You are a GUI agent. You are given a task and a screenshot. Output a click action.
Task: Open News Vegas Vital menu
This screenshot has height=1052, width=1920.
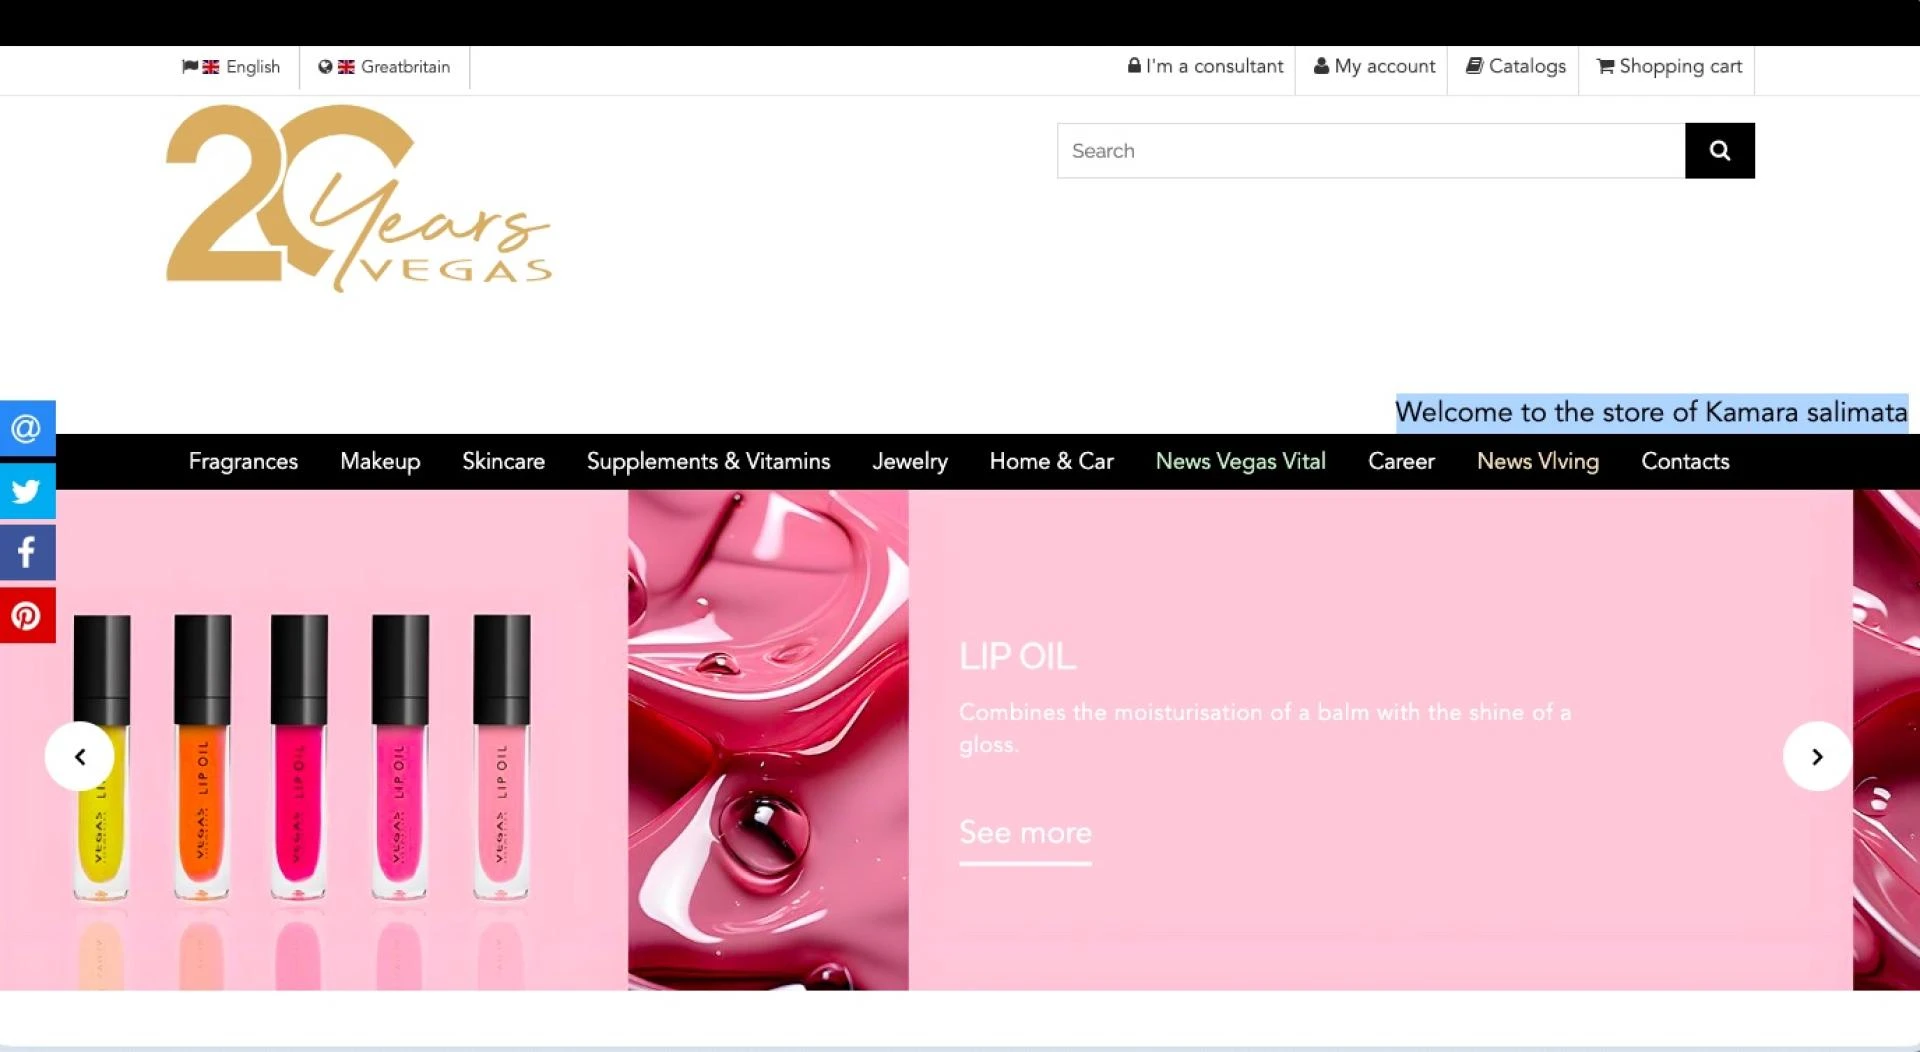tap(1240, 461)
